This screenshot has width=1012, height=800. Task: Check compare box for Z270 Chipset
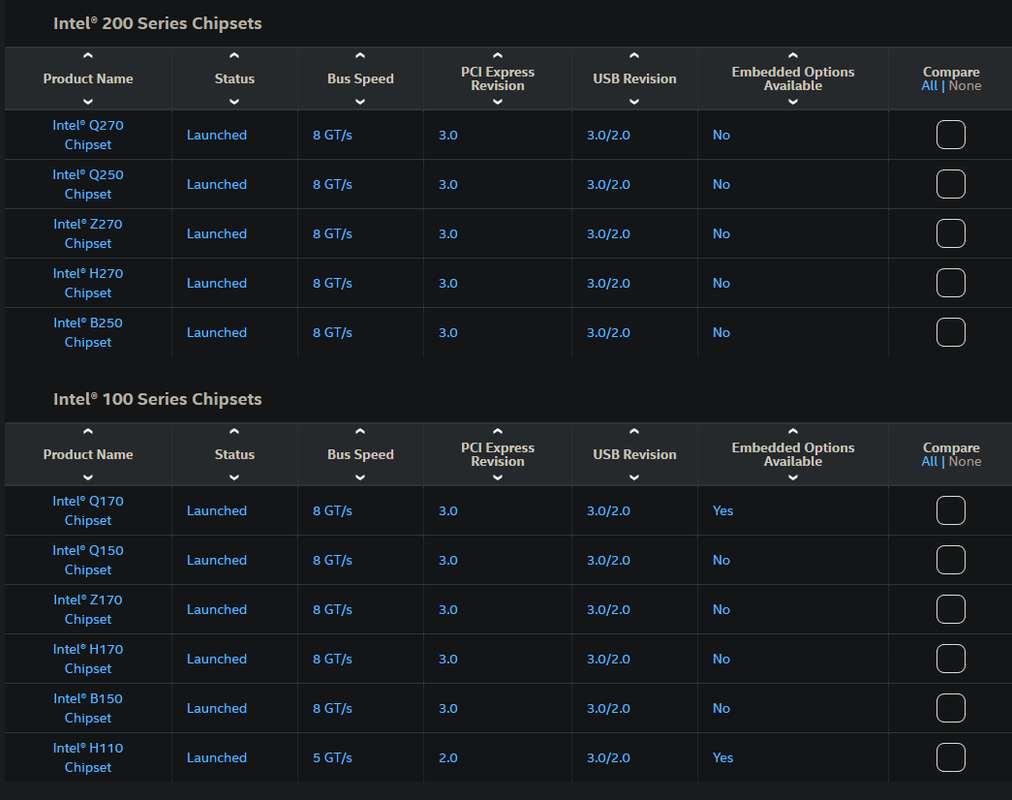tap(951, 234)
